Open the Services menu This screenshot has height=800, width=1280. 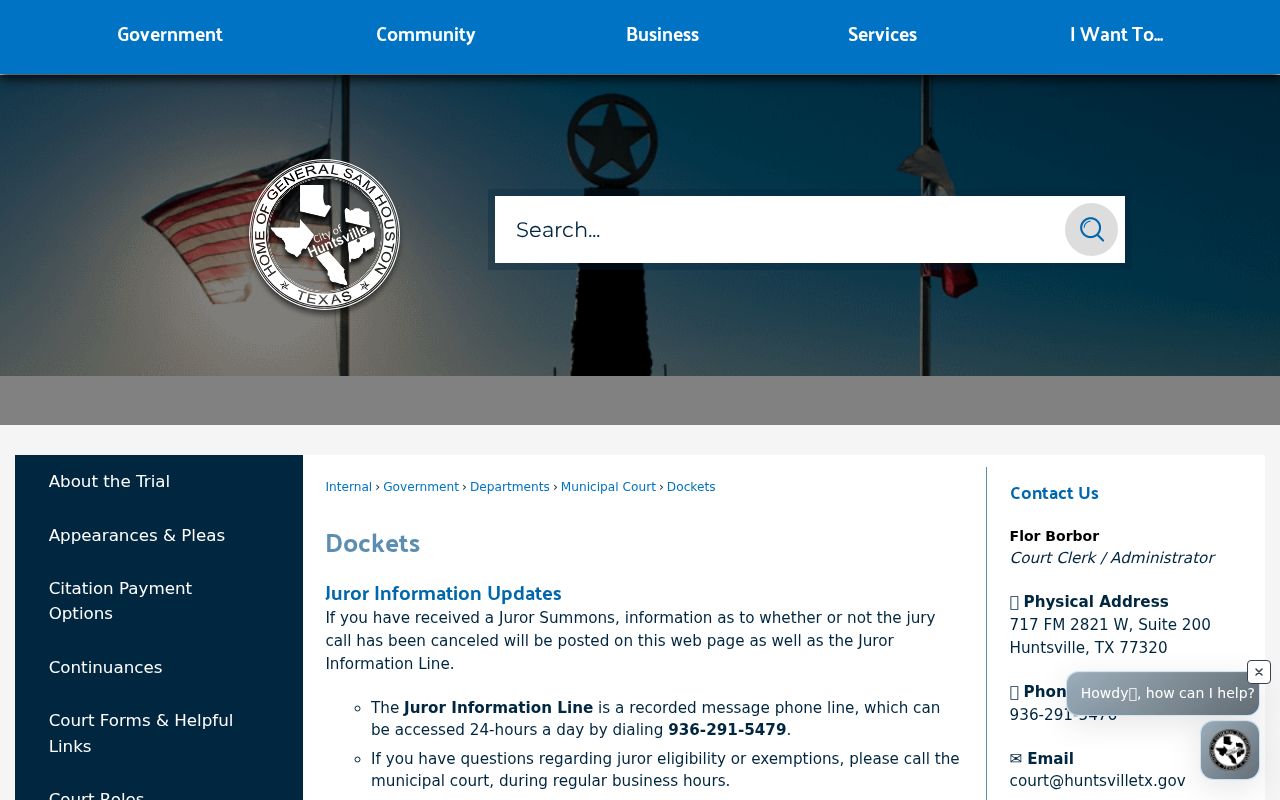[x=882, y=35]
